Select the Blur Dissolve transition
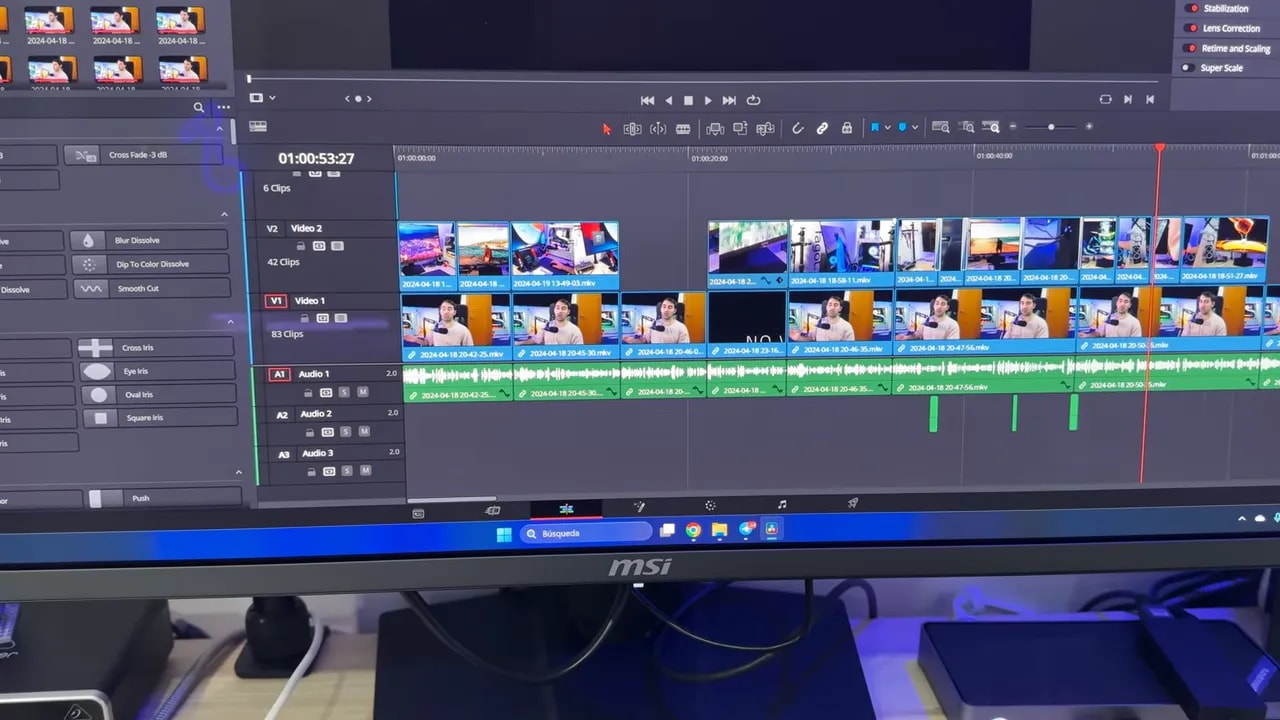This screenshot has height=720, width=1280. pos(148,240)
